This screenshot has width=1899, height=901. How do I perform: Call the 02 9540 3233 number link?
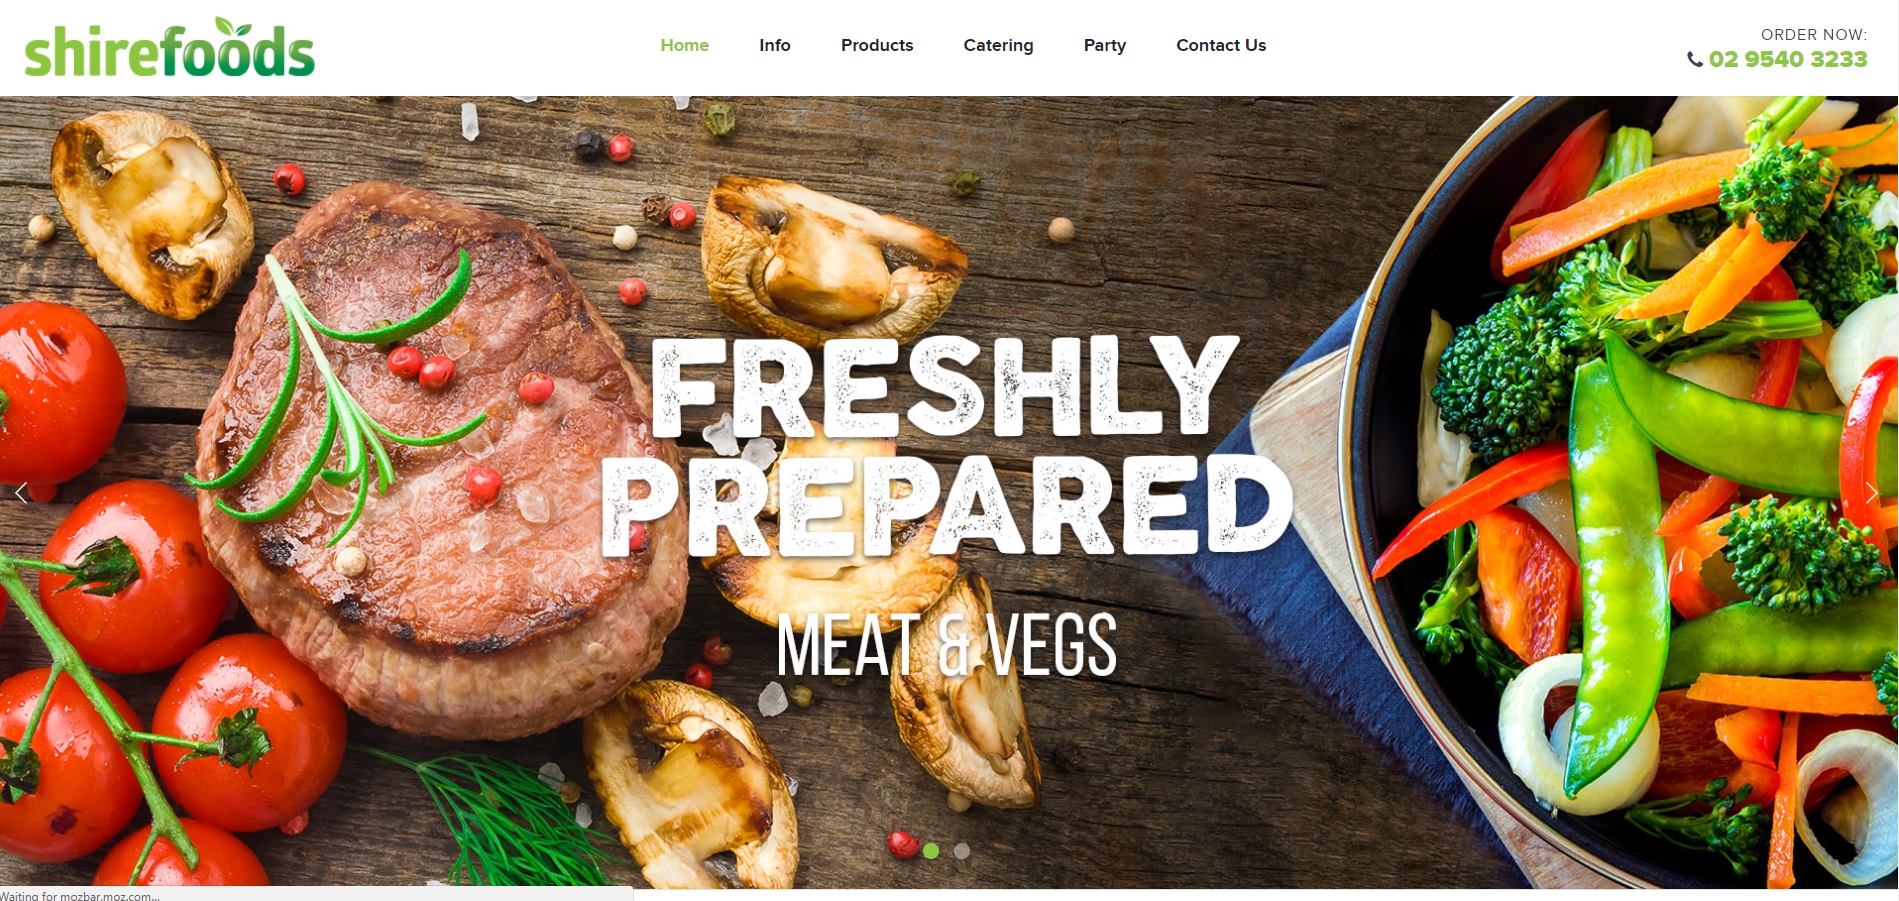click(x=1788, y=59)
